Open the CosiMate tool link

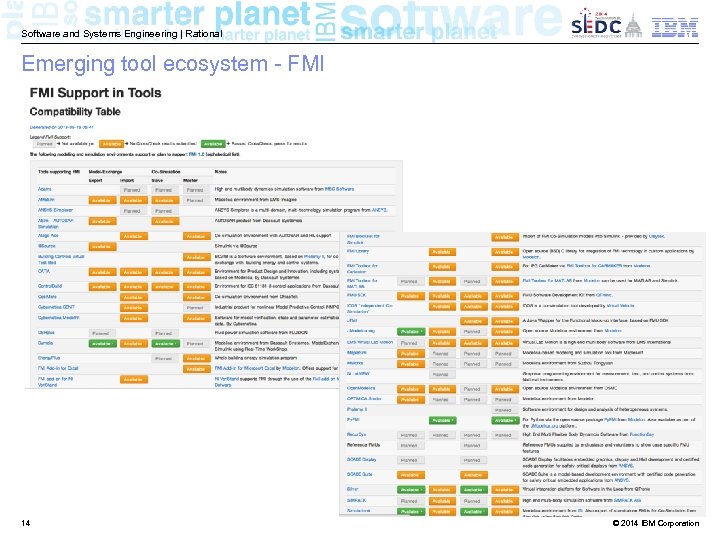pos(47,297)
